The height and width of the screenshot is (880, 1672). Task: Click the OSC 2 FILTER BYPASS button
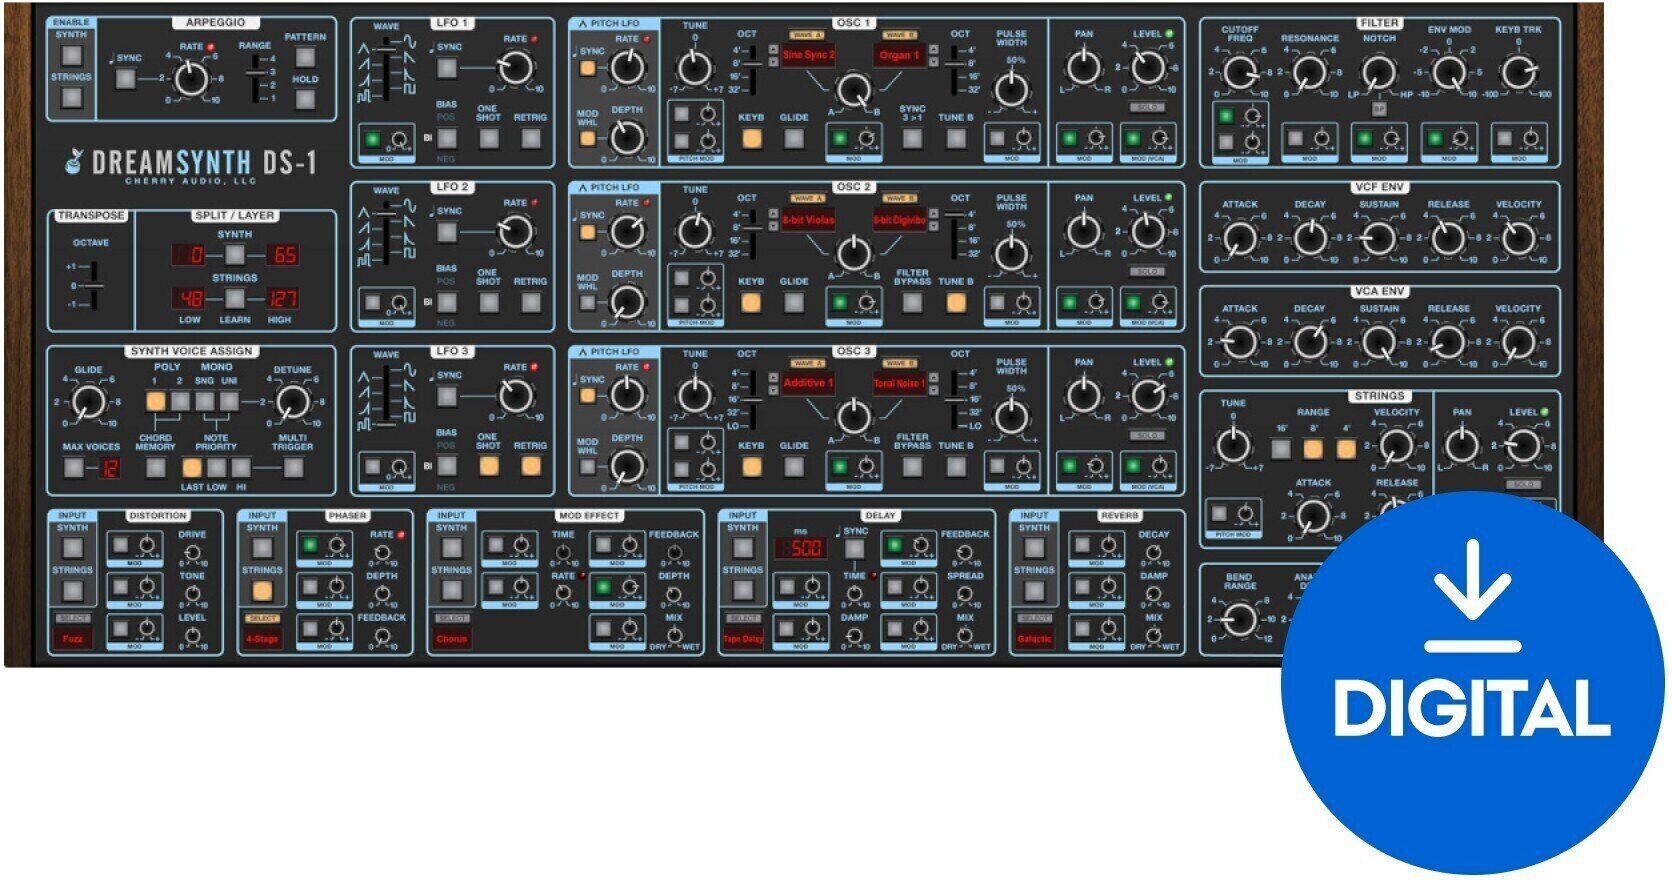[x=912, y=302]
